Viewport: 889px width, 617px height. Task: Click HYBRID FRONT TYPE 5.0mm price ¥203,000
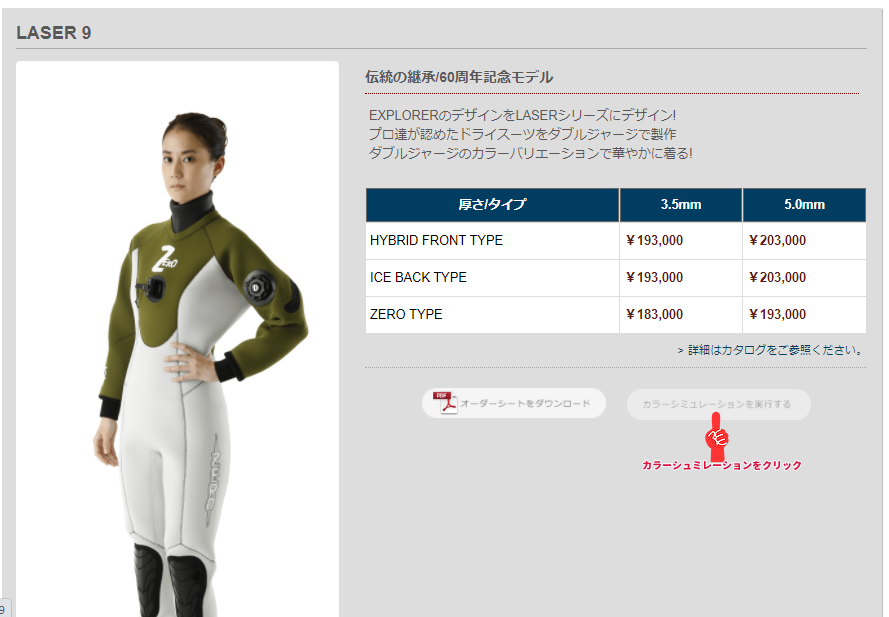click(x=777, y=240)
